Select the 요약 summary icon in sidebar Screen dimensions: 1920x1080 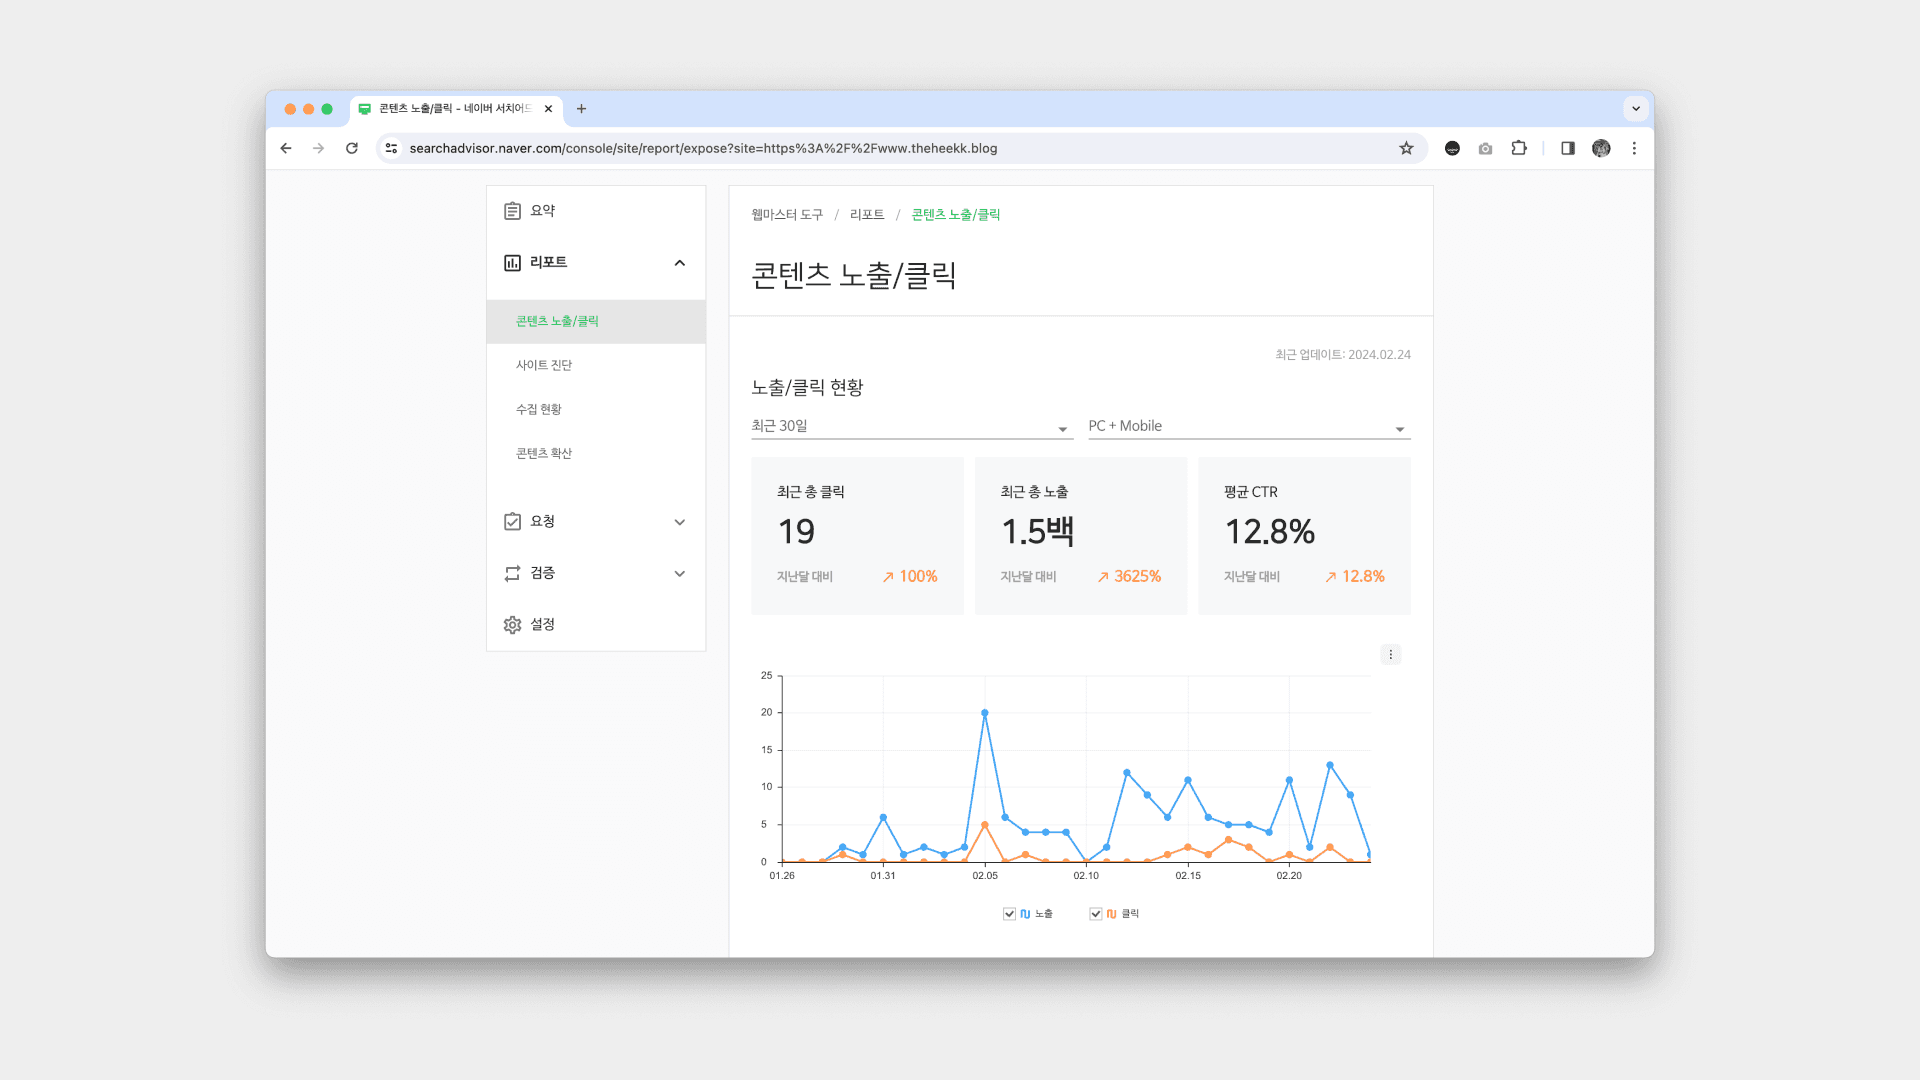coord(513,210)
